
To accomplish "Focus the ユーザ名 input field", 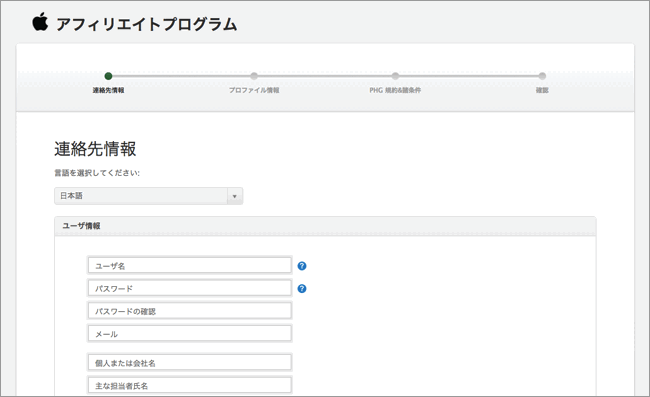I will click(x=189, y=266).
